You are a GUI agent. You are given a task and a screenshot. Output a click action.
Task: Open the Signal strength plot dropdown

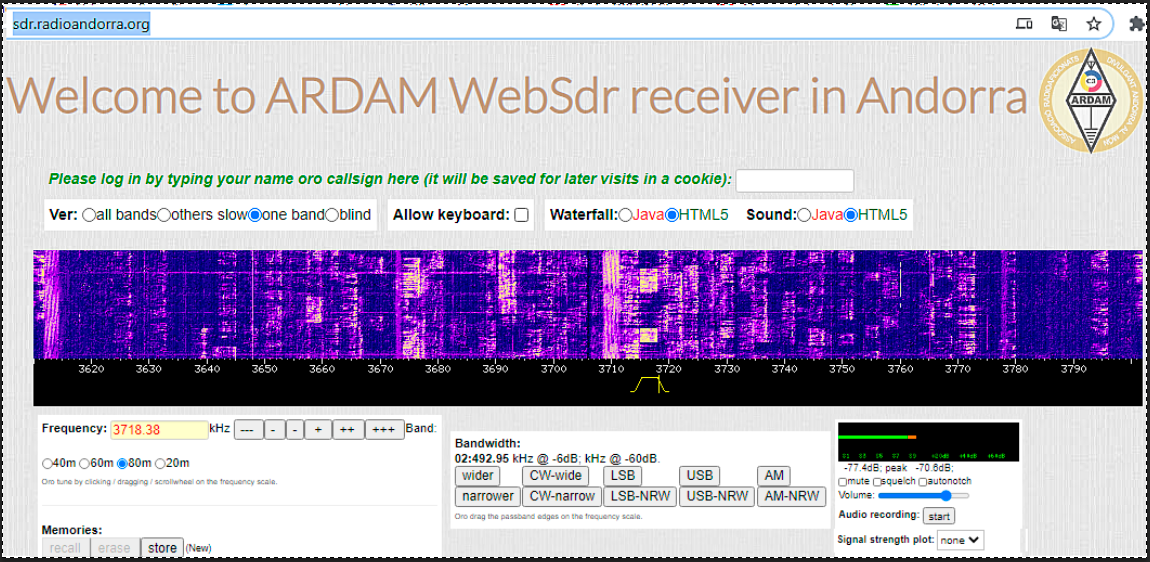point(961,539)
